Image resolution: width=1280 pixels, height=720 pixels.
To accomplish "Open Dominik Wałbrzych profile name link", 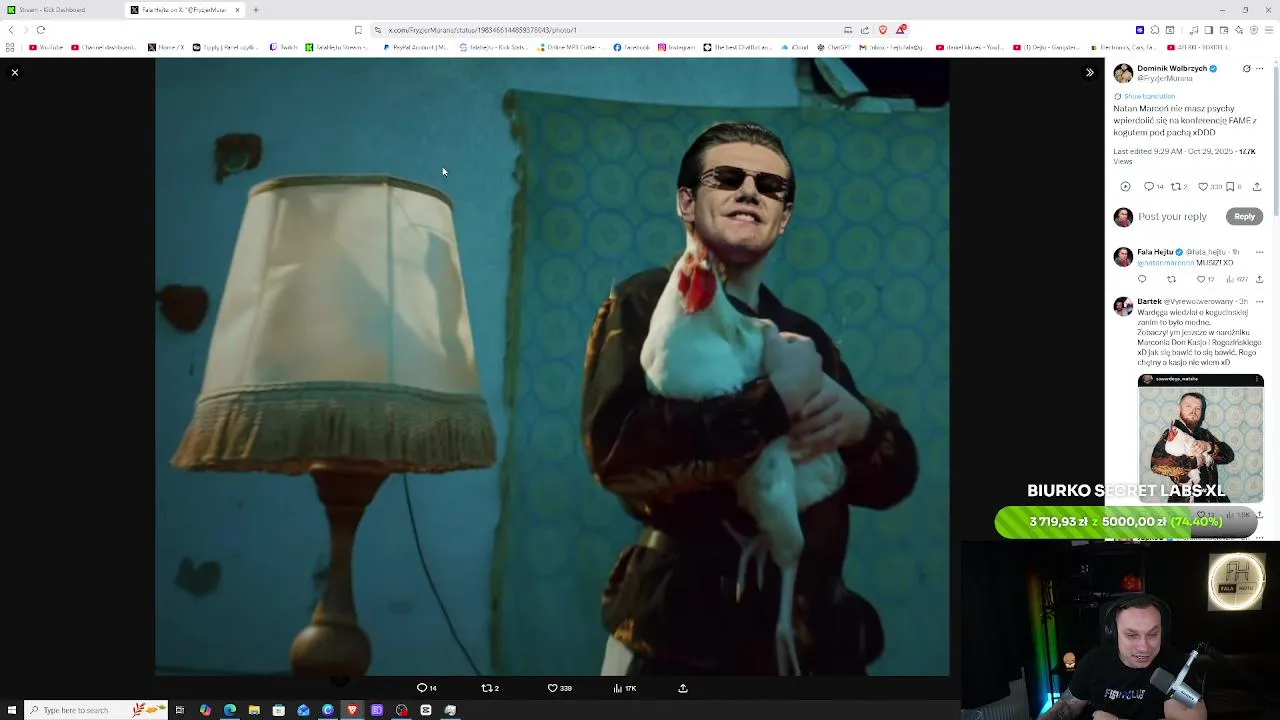I will (1172, 69).
